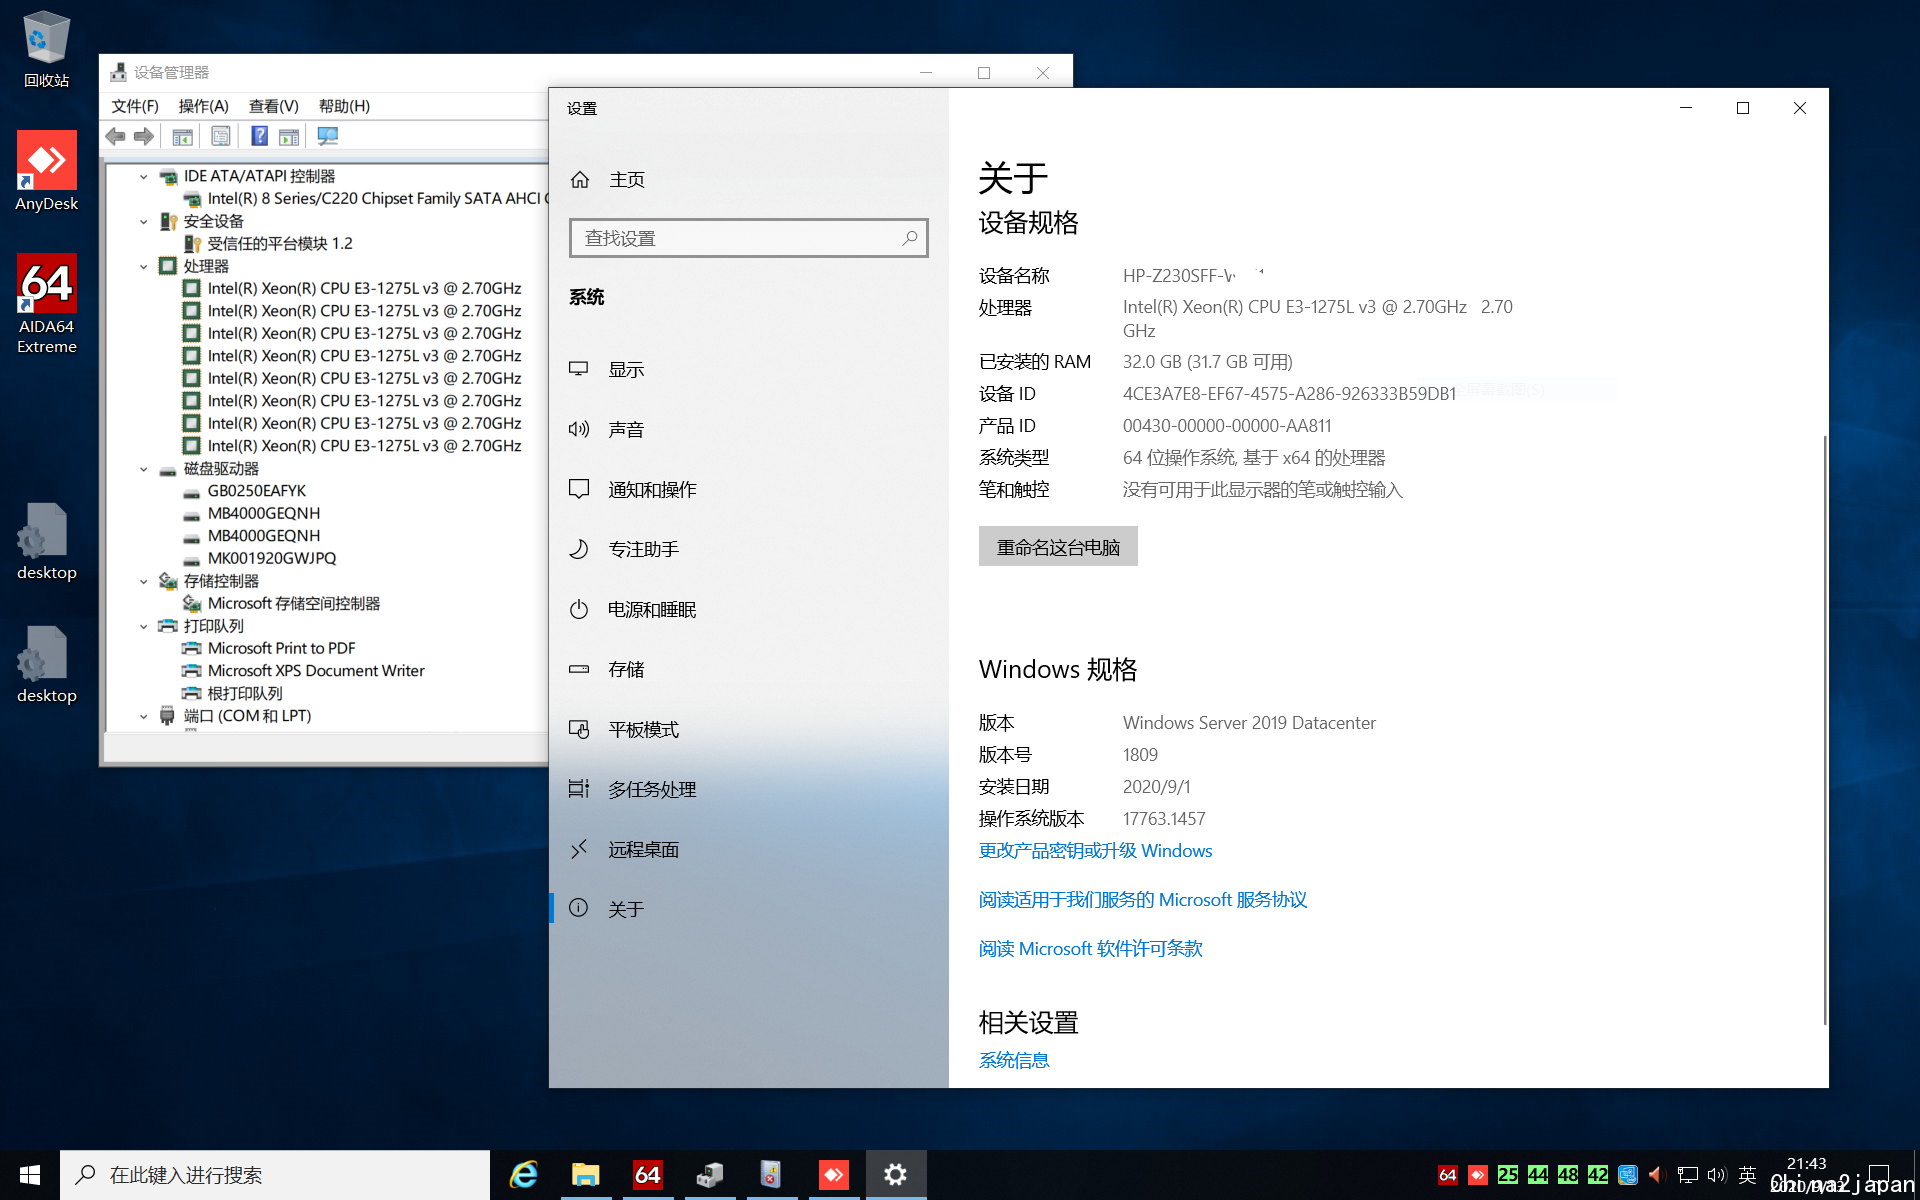This screenshot has width=1920, height=1200.
Task: Open File (文件) menu in Device Manager
Action: coord(135,106)
